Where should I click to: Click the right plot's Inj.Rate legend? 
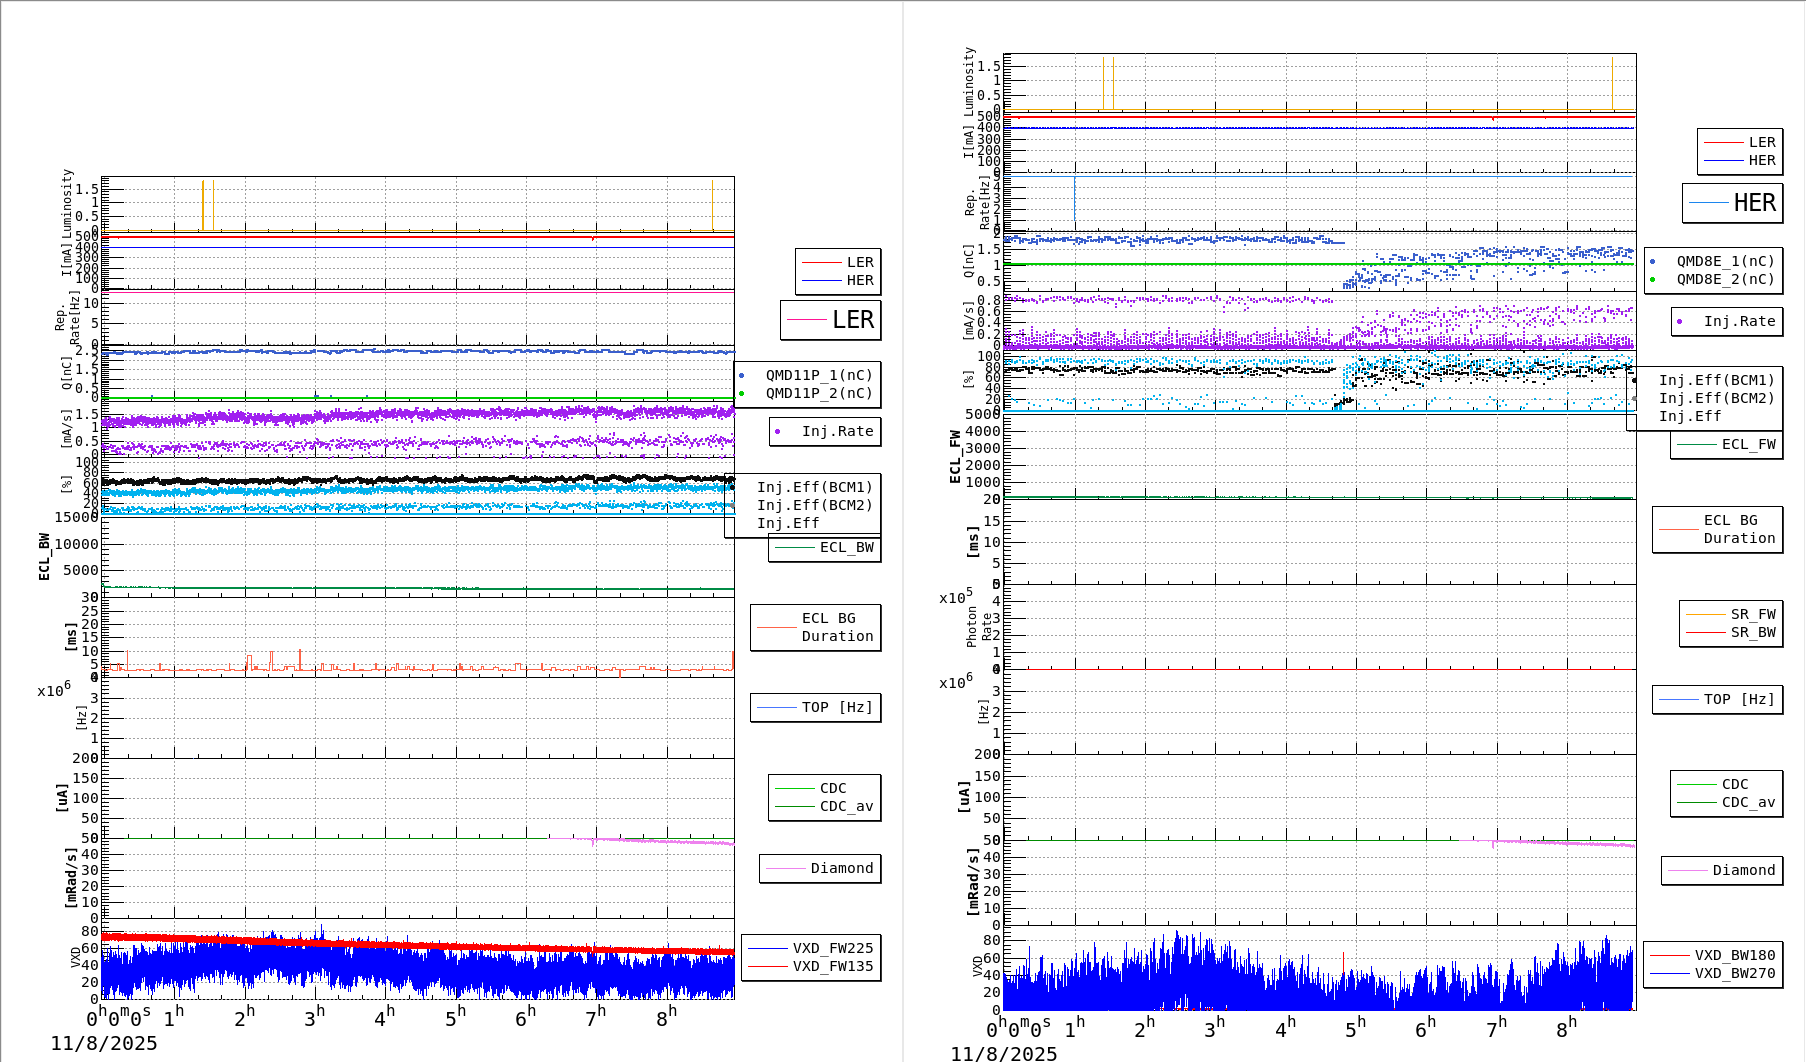[x=1727, y=321]
